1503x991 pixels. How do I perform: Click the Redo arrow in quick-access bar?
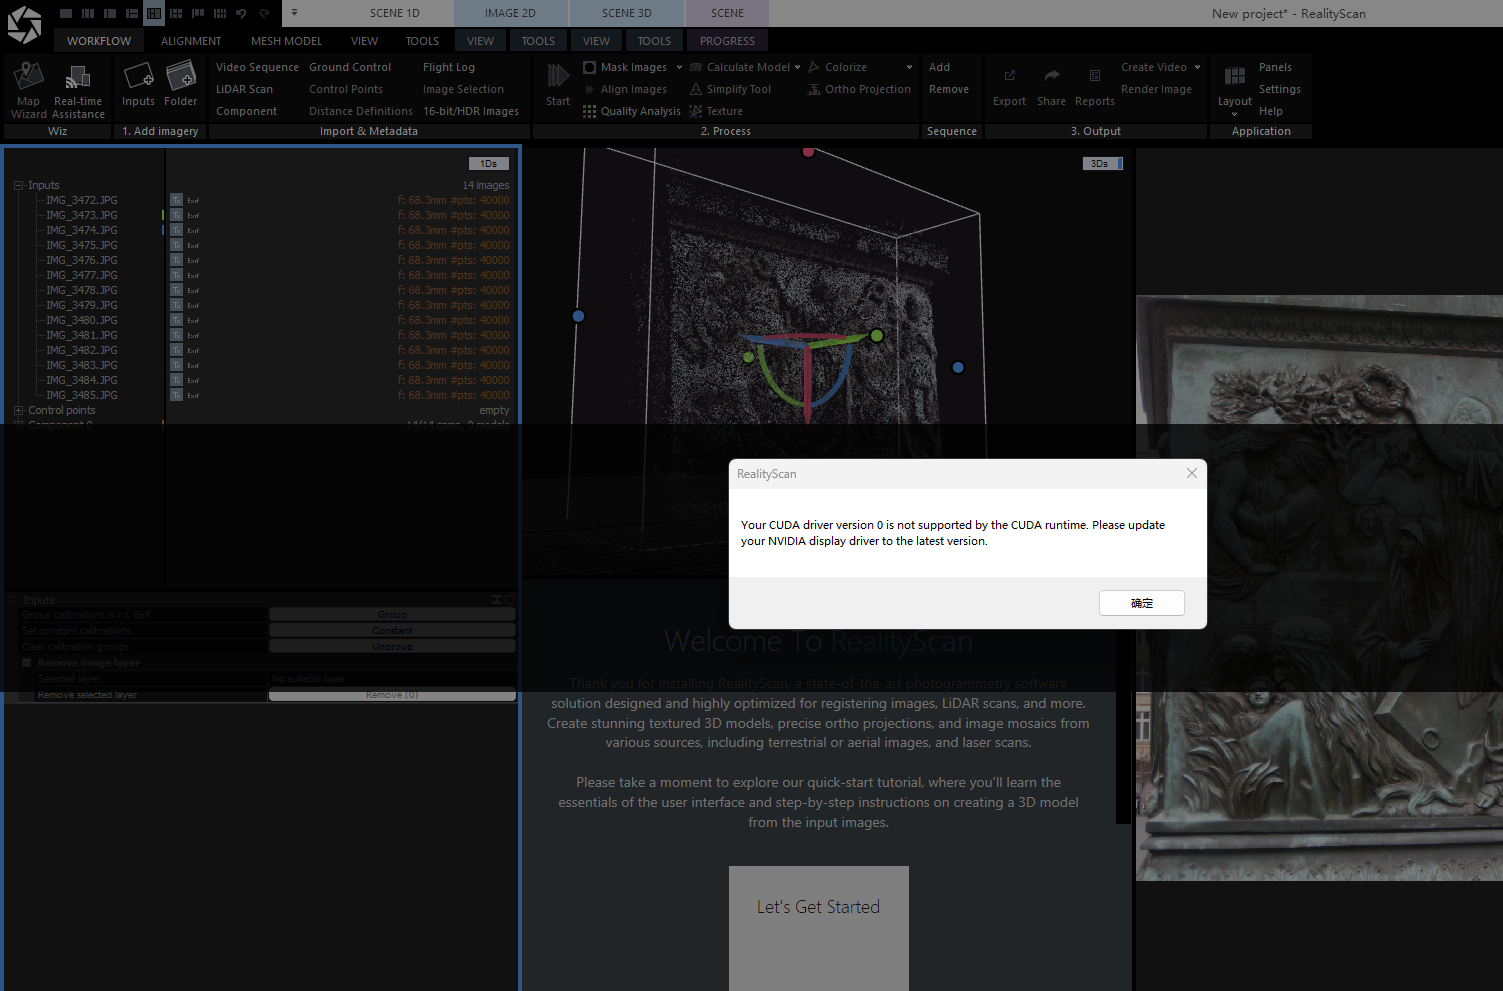pos(265,13)
